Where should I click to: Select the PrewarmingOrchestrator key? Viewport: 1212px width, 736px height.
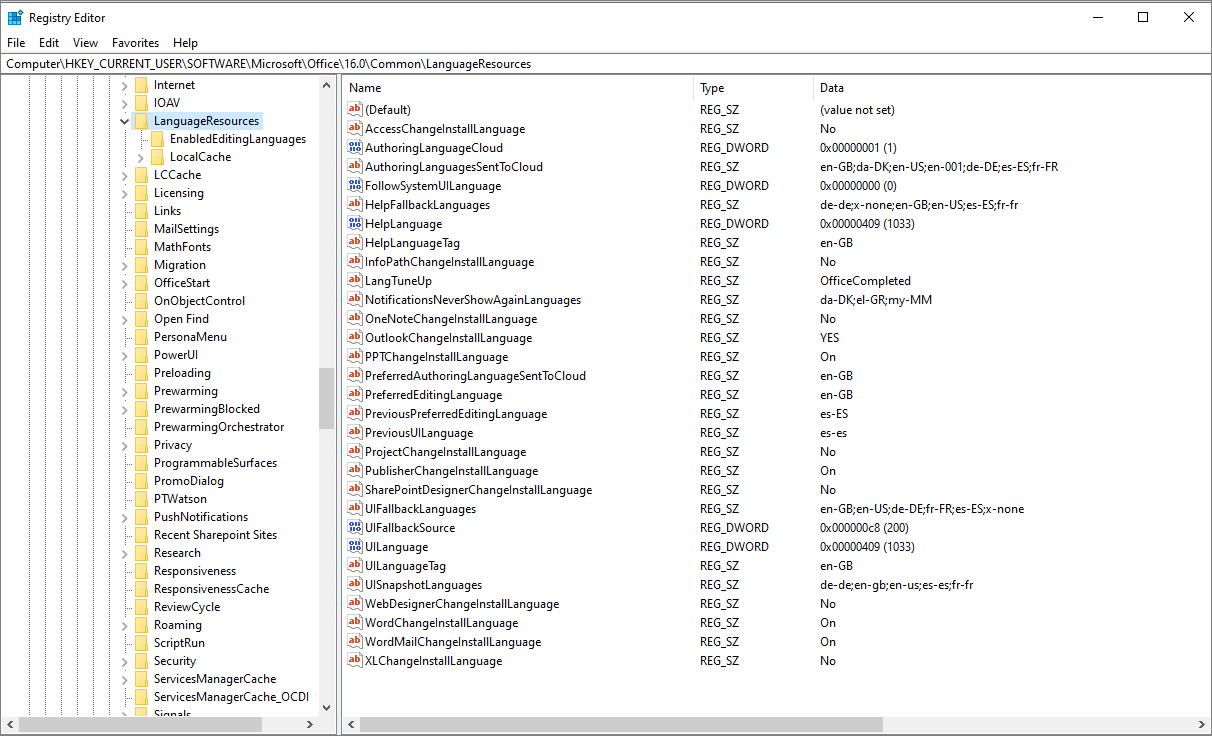[x=219, y=427]
